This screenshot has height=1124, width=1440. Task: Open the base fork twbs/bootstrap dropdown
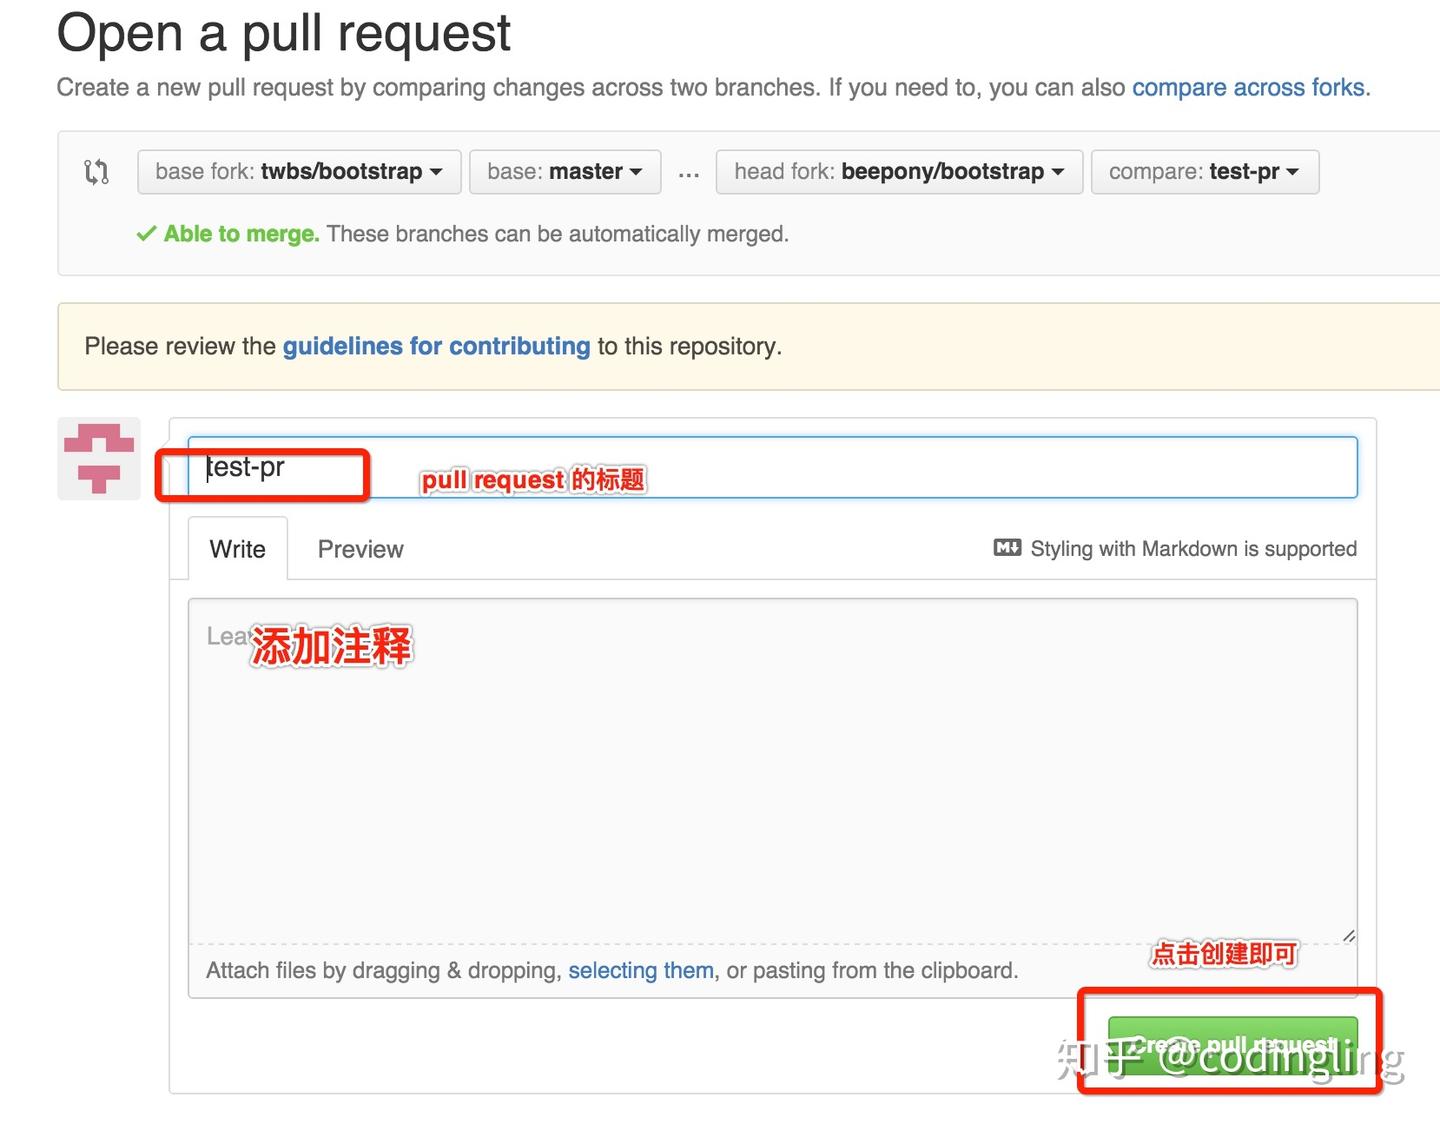298,171
